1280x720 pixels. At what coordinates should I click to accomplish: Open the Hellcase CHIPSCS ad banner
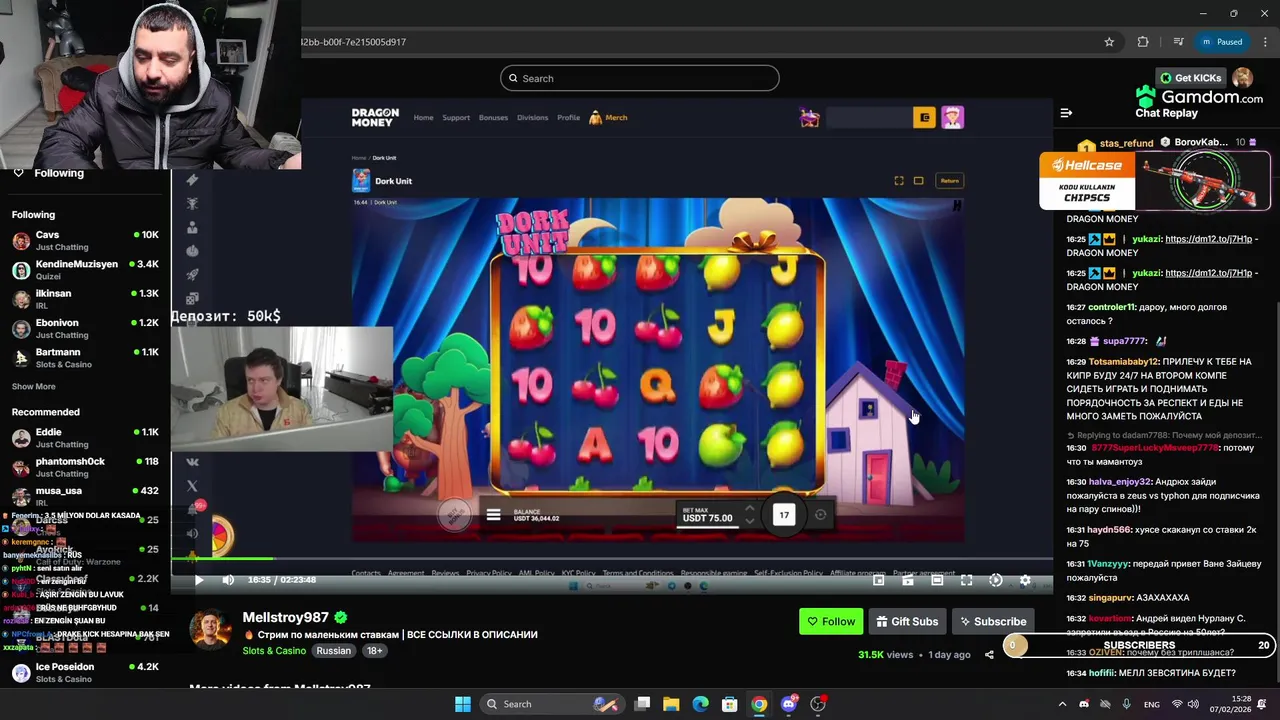pyautogui.click(x=1155, y=181)
